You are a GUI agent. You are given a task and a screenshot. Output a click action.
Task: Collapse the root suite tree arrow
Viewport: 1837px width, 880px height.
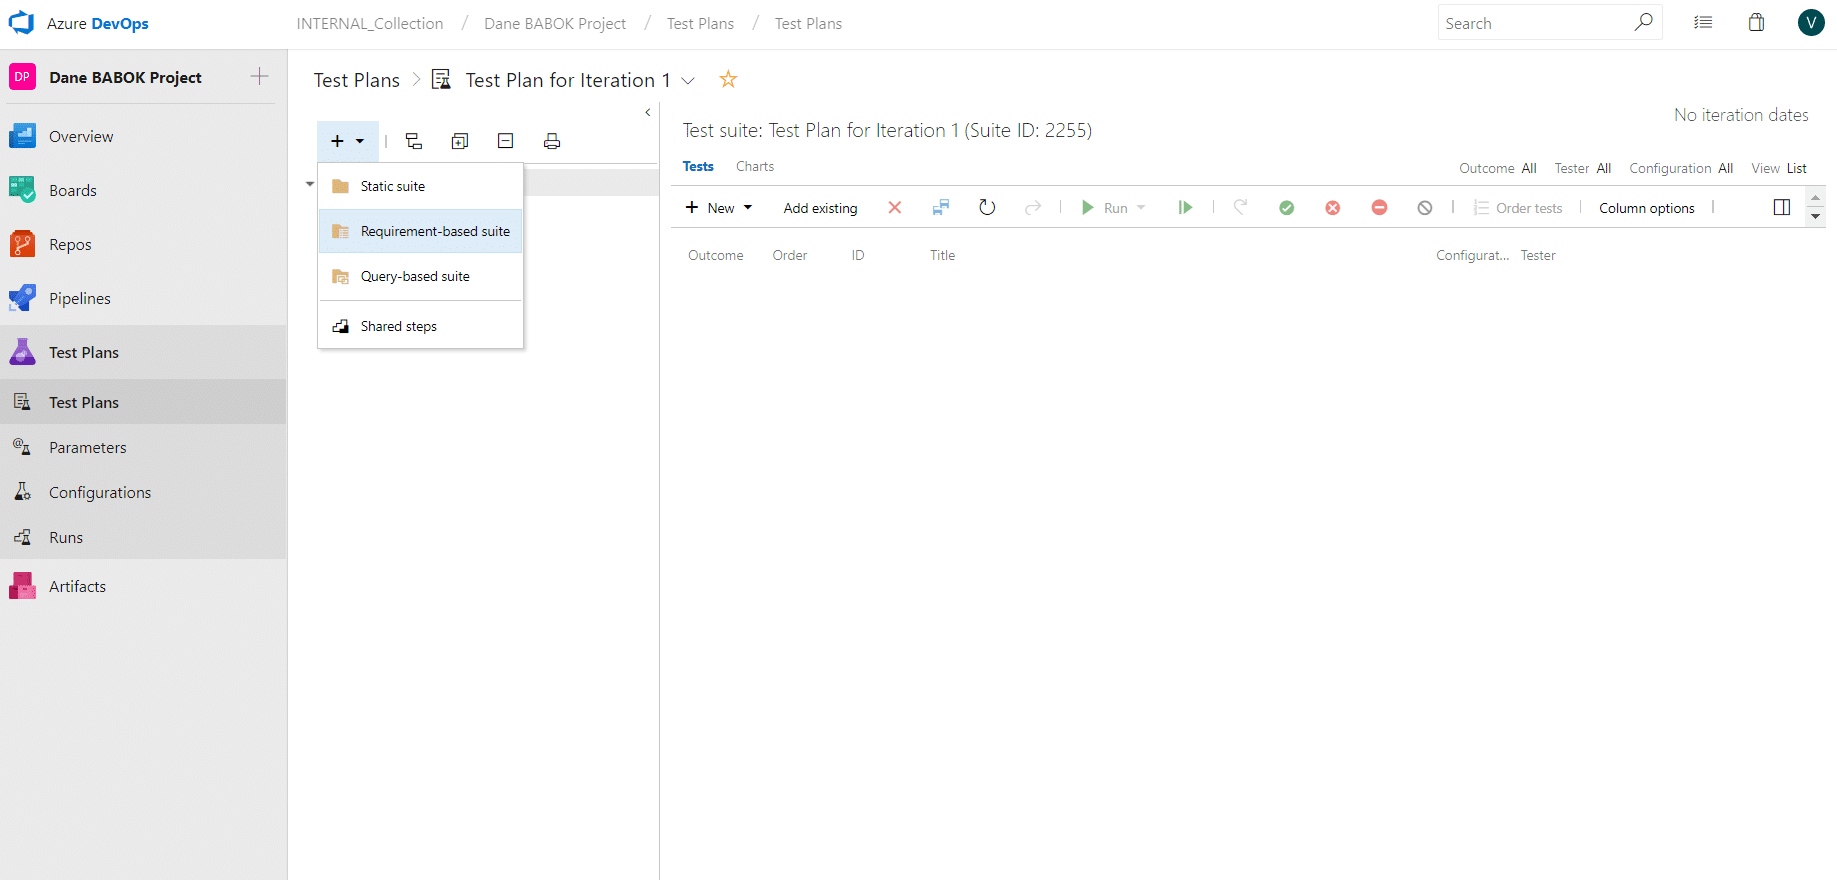pyautogui.click(x=310, y=184)
